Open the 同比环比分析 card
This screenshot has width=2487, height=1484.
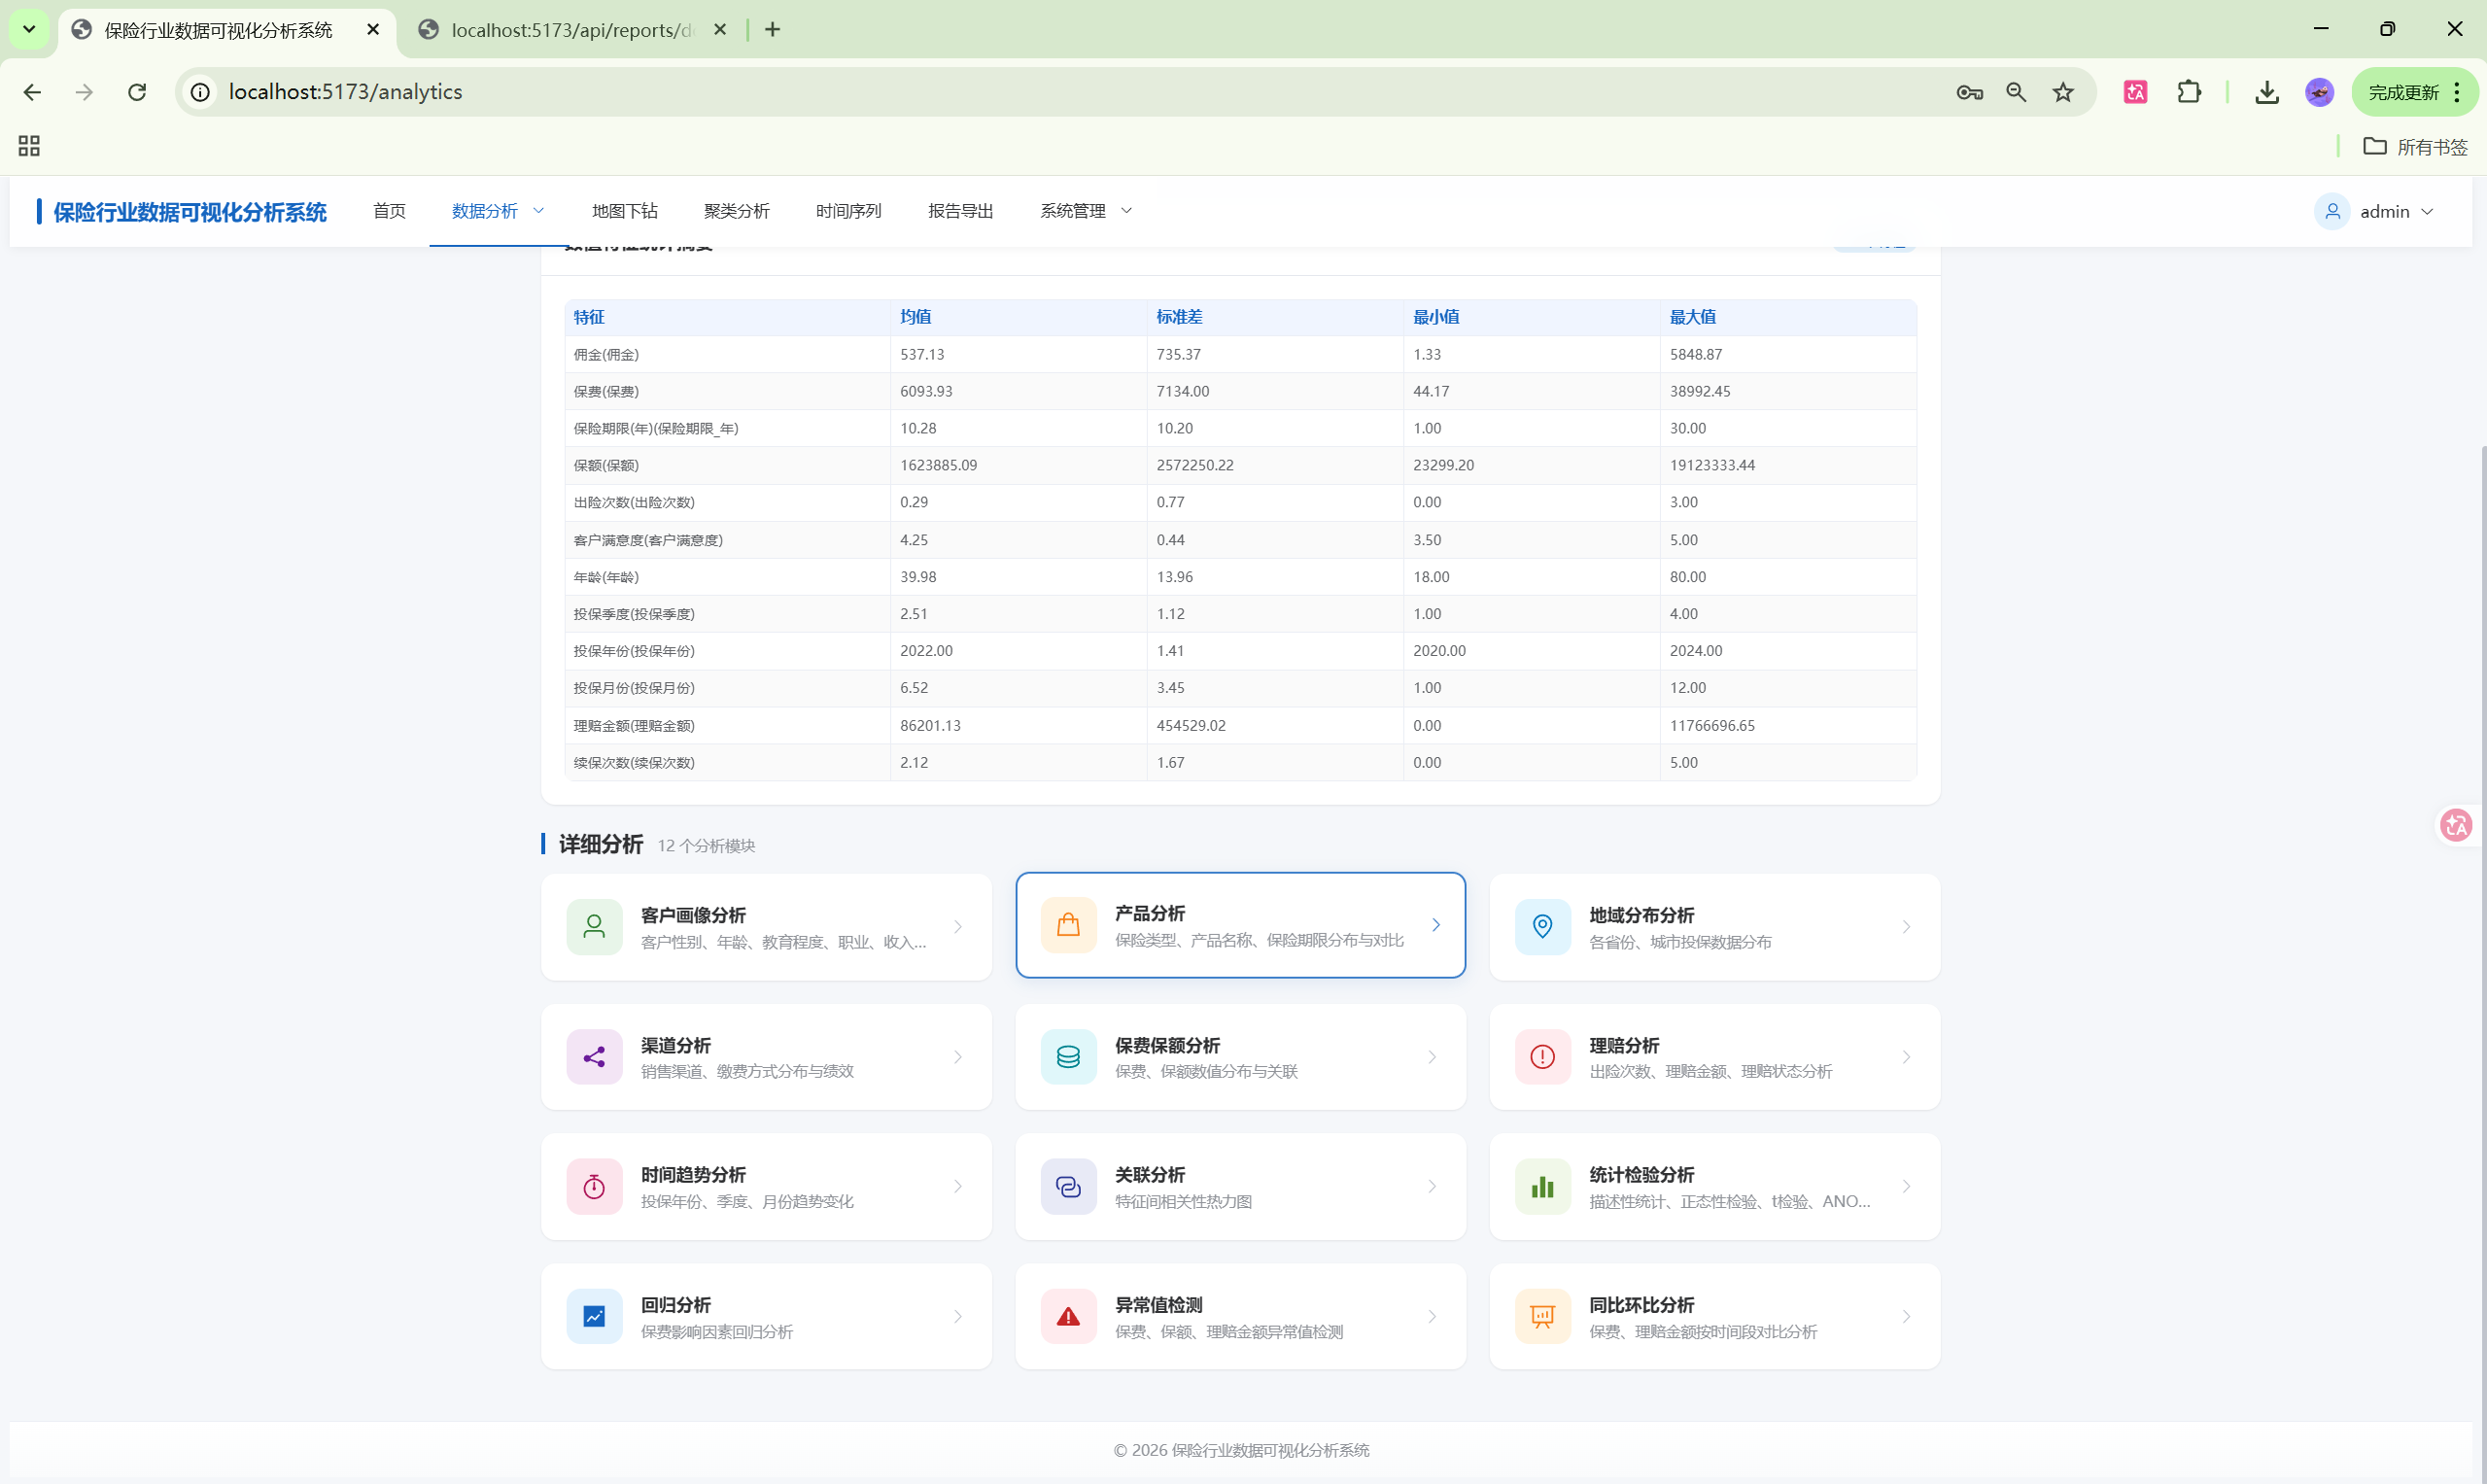pyautogui.click(x=1714, y=1317)
